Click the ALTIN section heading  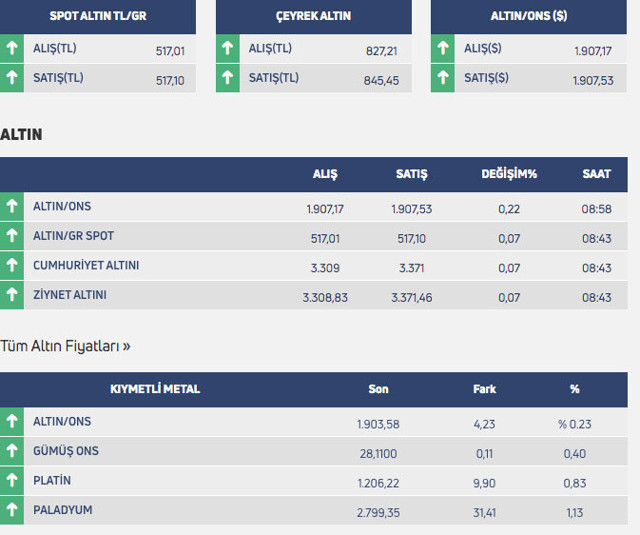21,134
